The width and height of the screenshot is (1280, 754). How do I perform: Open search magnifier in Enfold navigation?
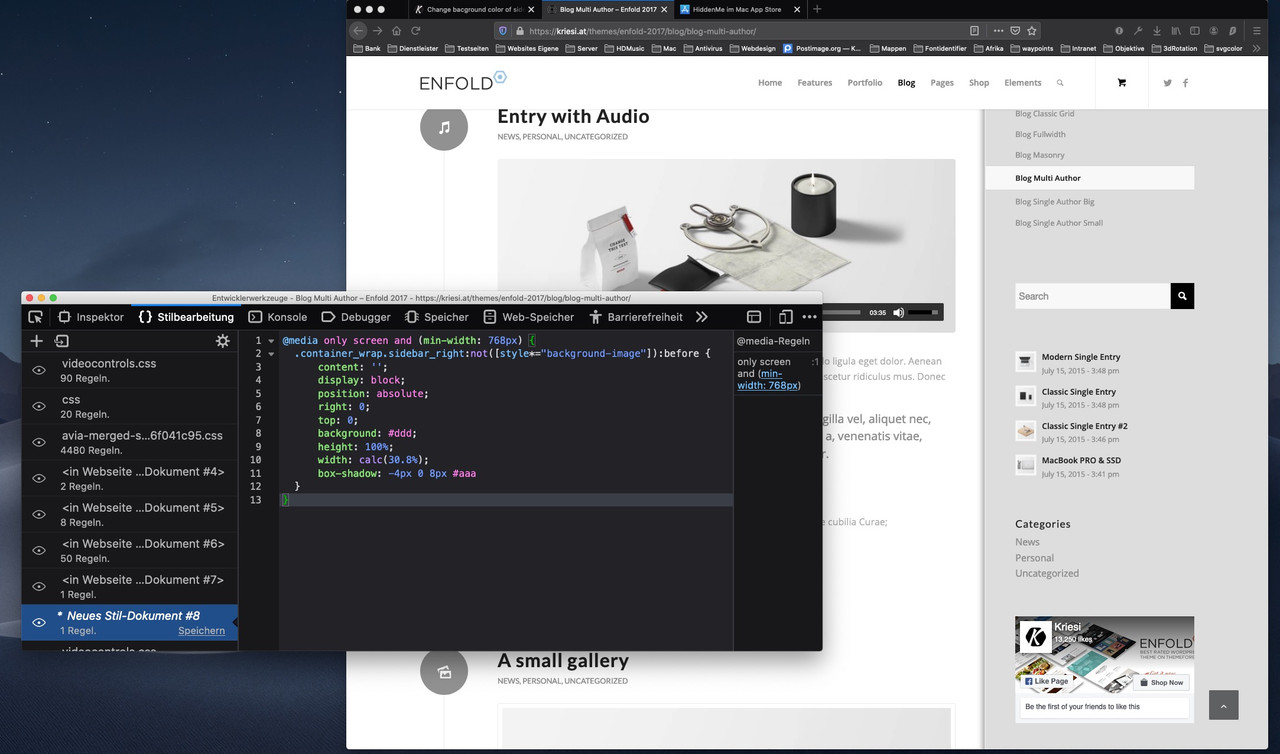[x=1060, y=82]
